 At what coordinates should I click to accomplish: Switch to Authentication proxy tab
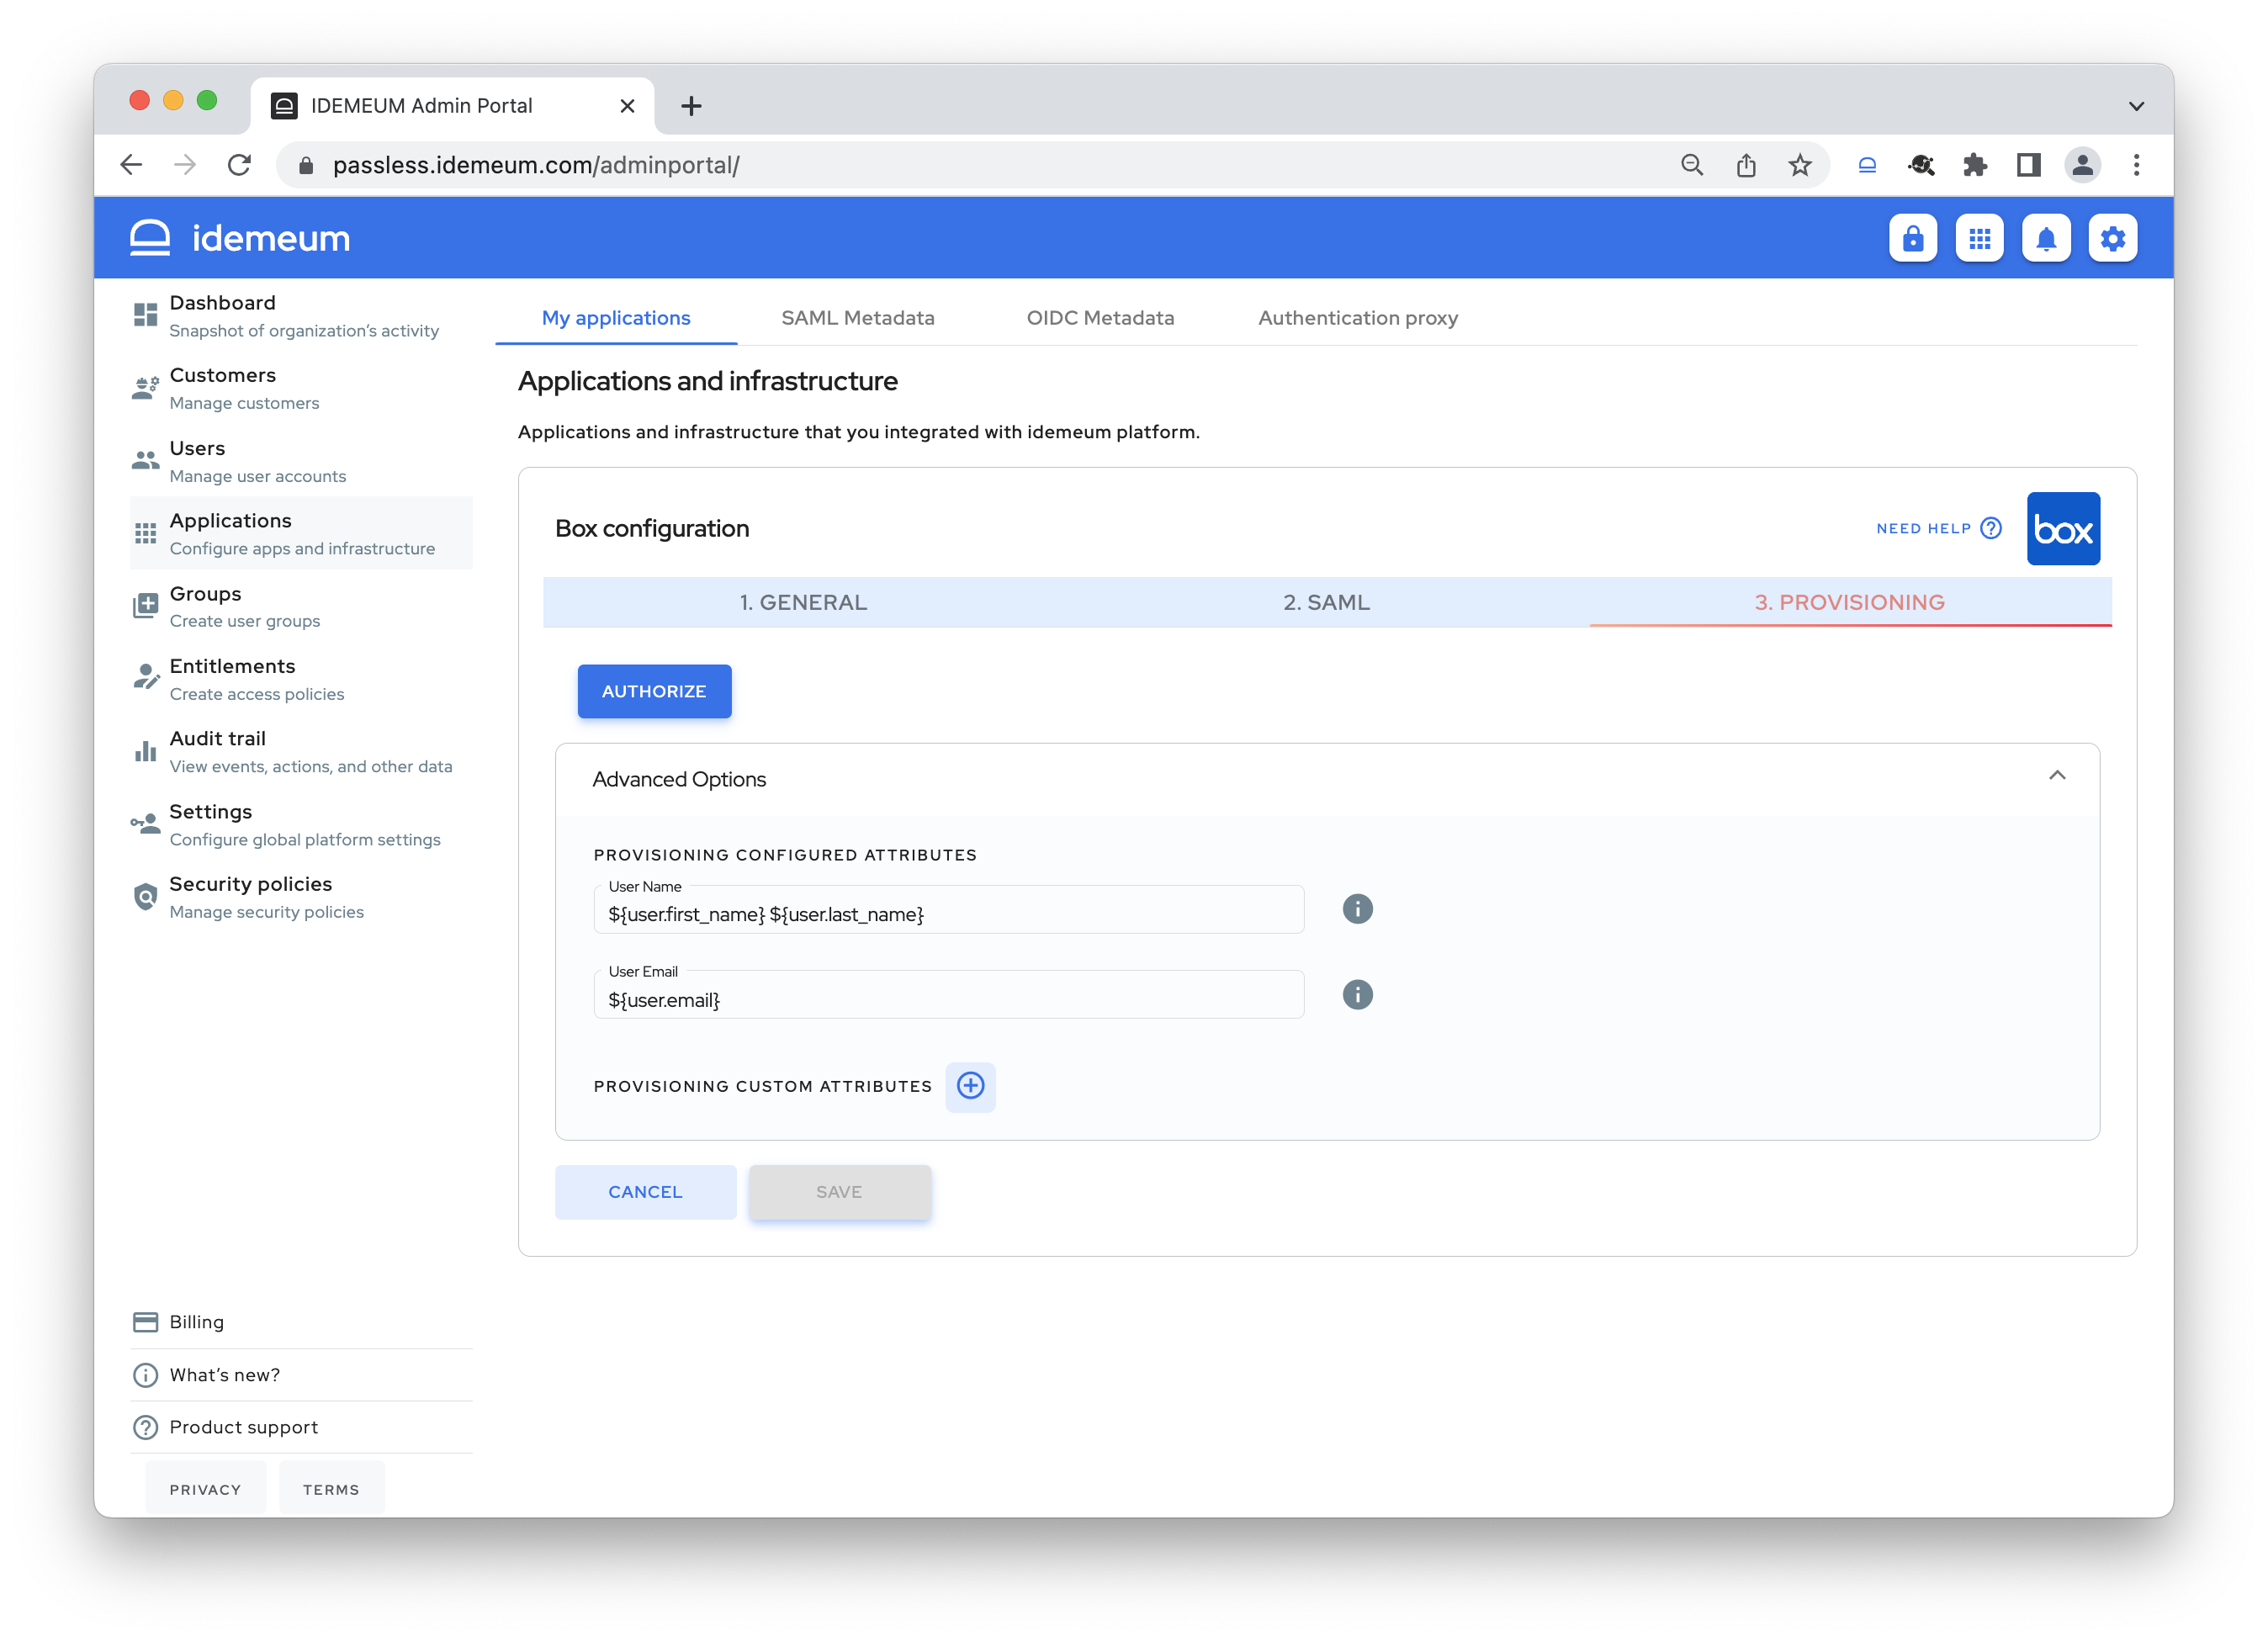(1357, 318)
